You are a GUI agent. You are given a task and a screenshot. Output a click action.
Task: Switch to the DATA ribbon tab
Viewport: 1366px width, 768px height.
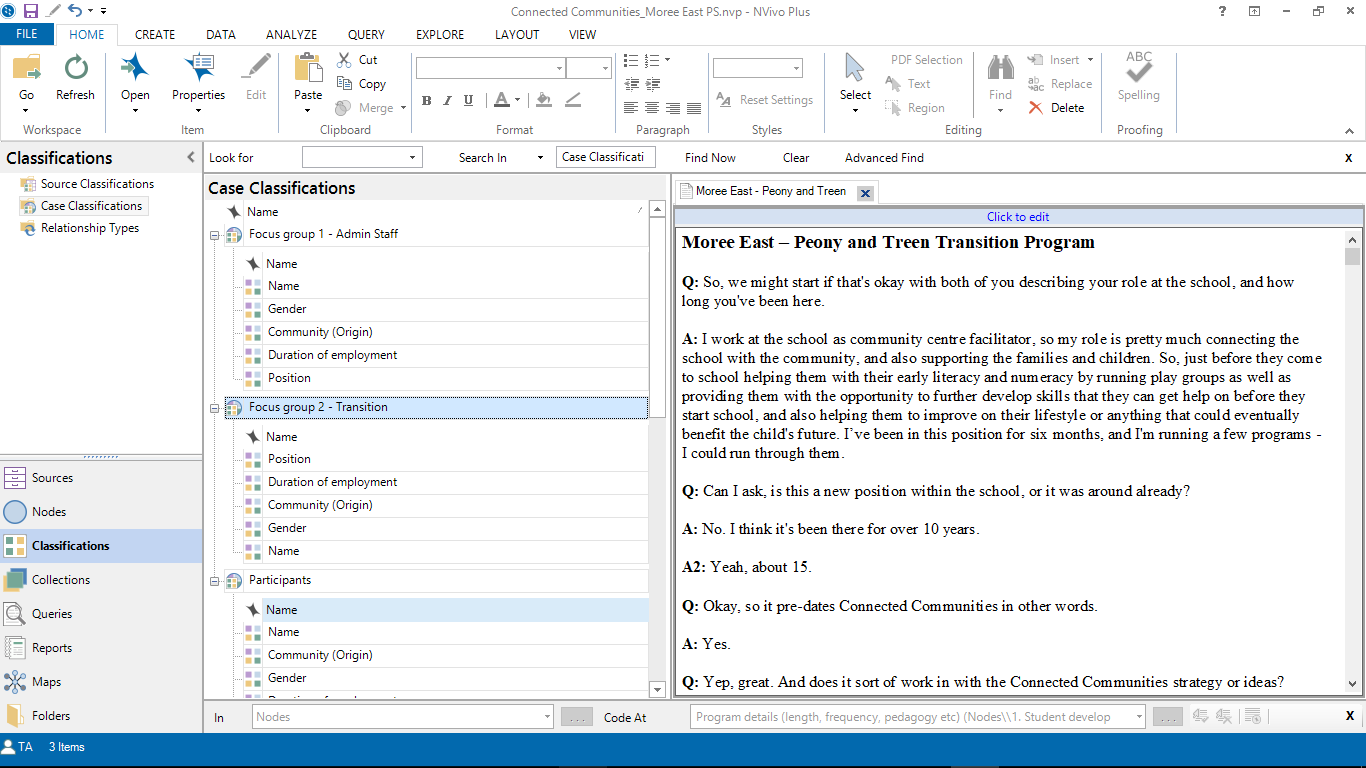pyautogui.click(x=221, y=34)
